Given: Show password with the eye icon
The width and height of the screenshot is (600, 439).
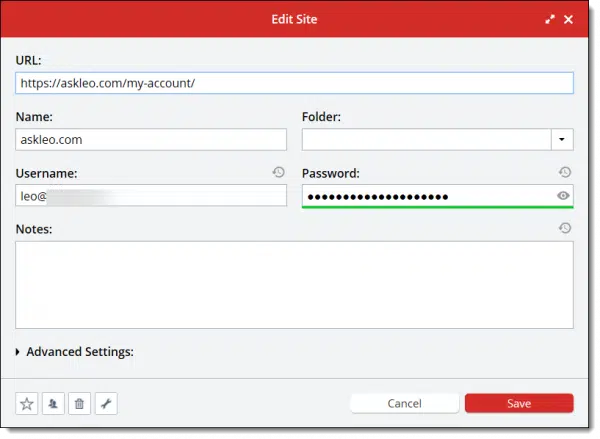Looking at the screenshot, I should point(564,196).
